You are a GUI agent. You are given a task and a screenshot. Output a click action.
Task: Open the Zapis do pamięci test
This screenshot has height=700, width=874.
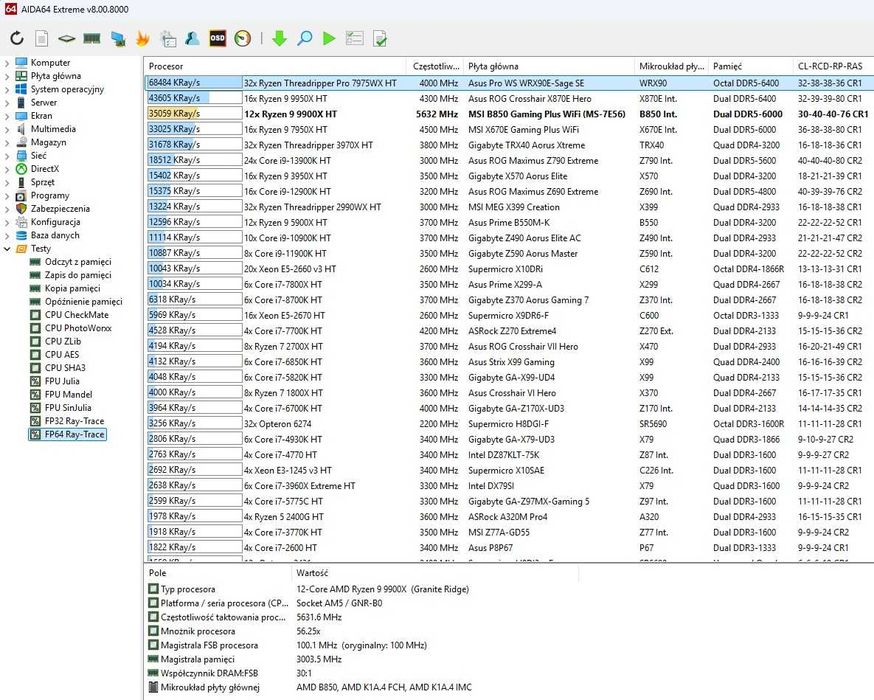tap(77, 275)
